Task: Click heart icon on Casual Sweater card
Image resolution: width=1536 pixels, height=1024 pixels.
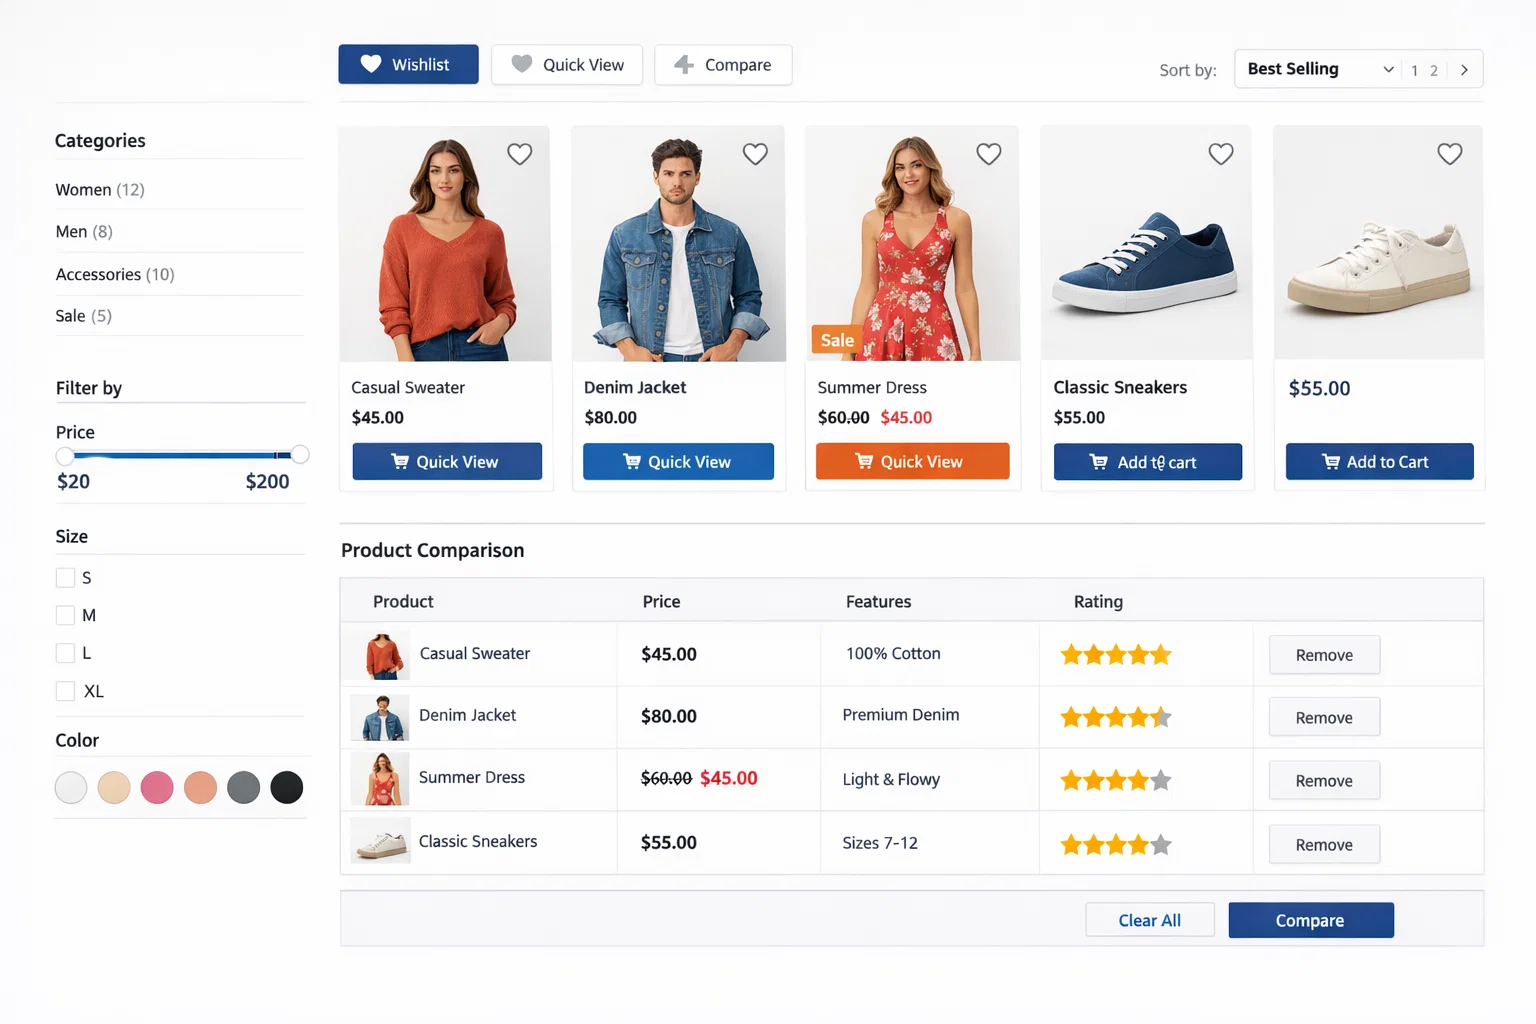Action: [x=519, y=154]
